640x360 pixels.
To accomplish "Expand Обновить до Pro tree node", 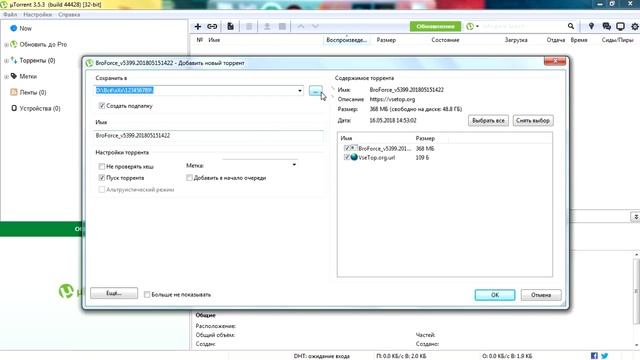I will point(6,44).
